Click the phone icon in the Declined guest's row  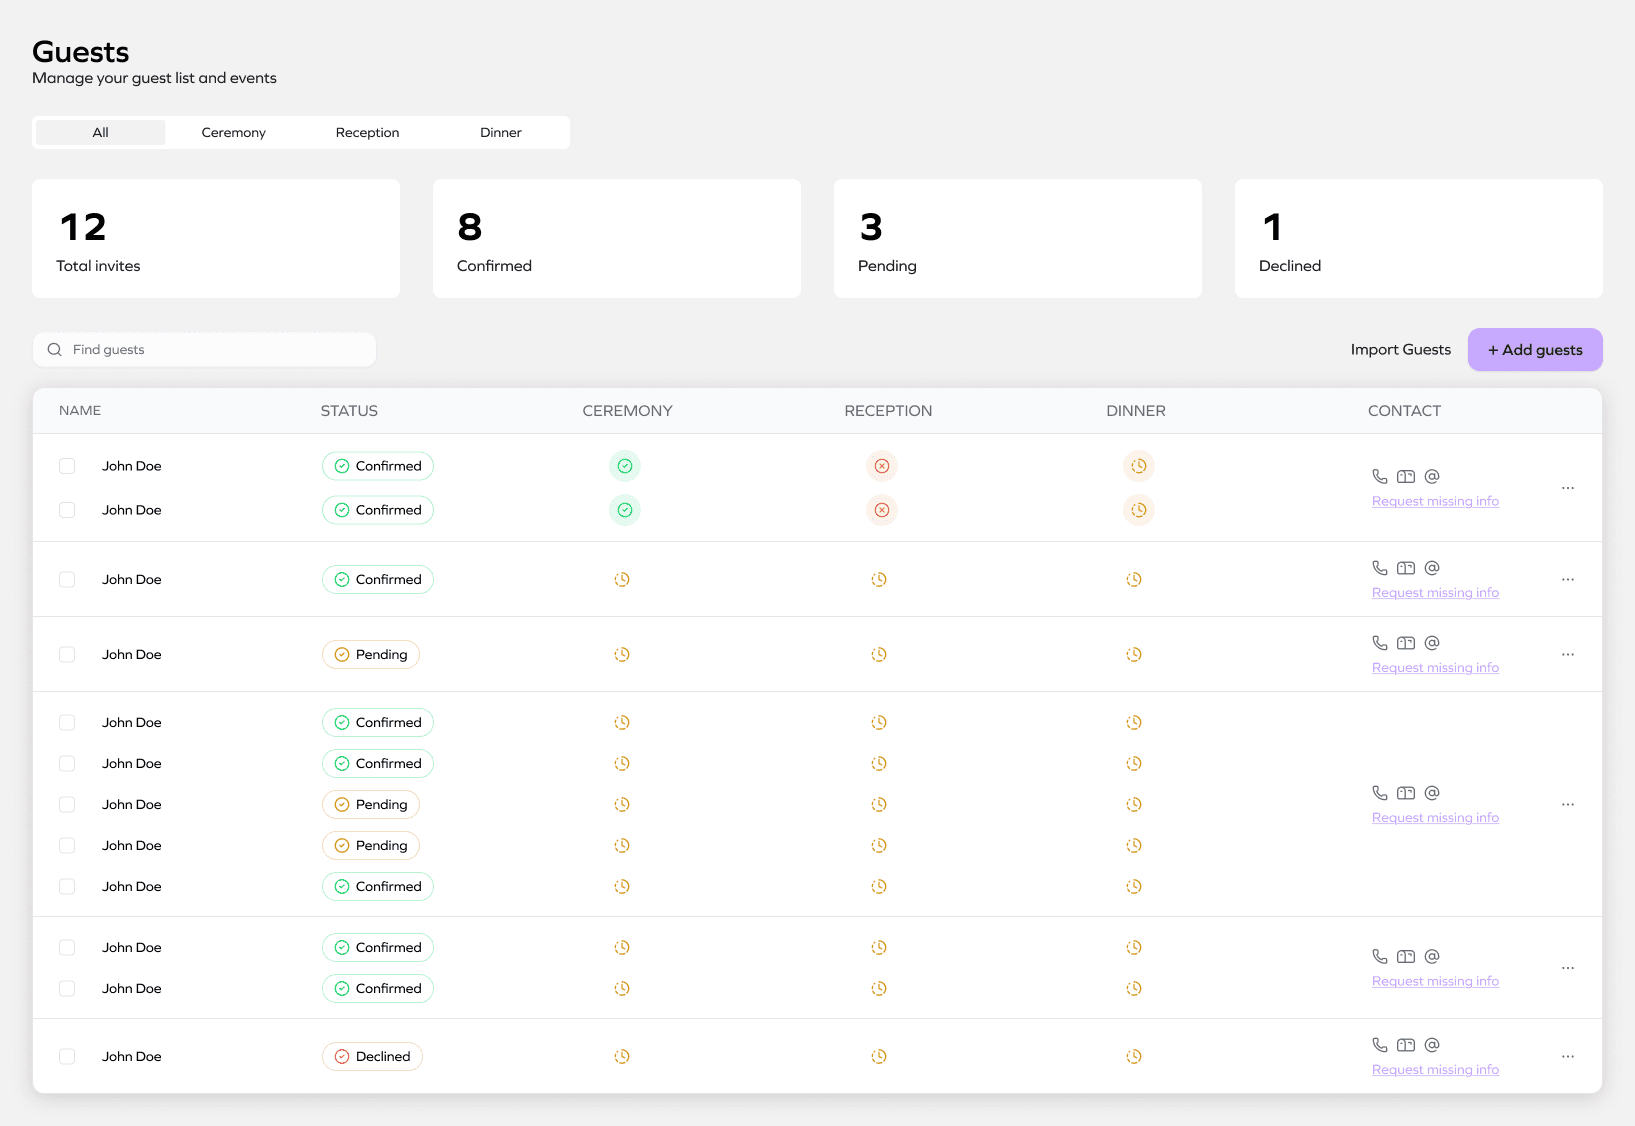1380,1045
